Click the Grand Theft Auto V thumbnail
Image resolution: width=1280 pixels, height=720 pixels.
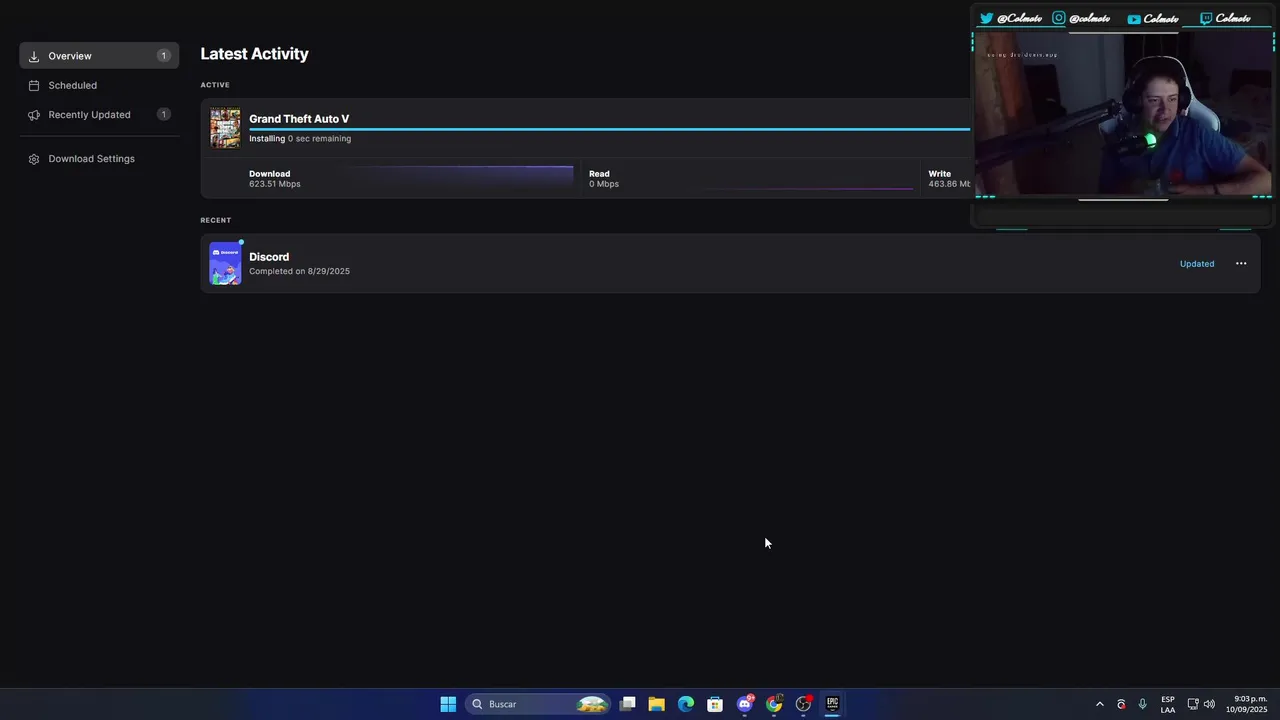(x=225, y=128)
